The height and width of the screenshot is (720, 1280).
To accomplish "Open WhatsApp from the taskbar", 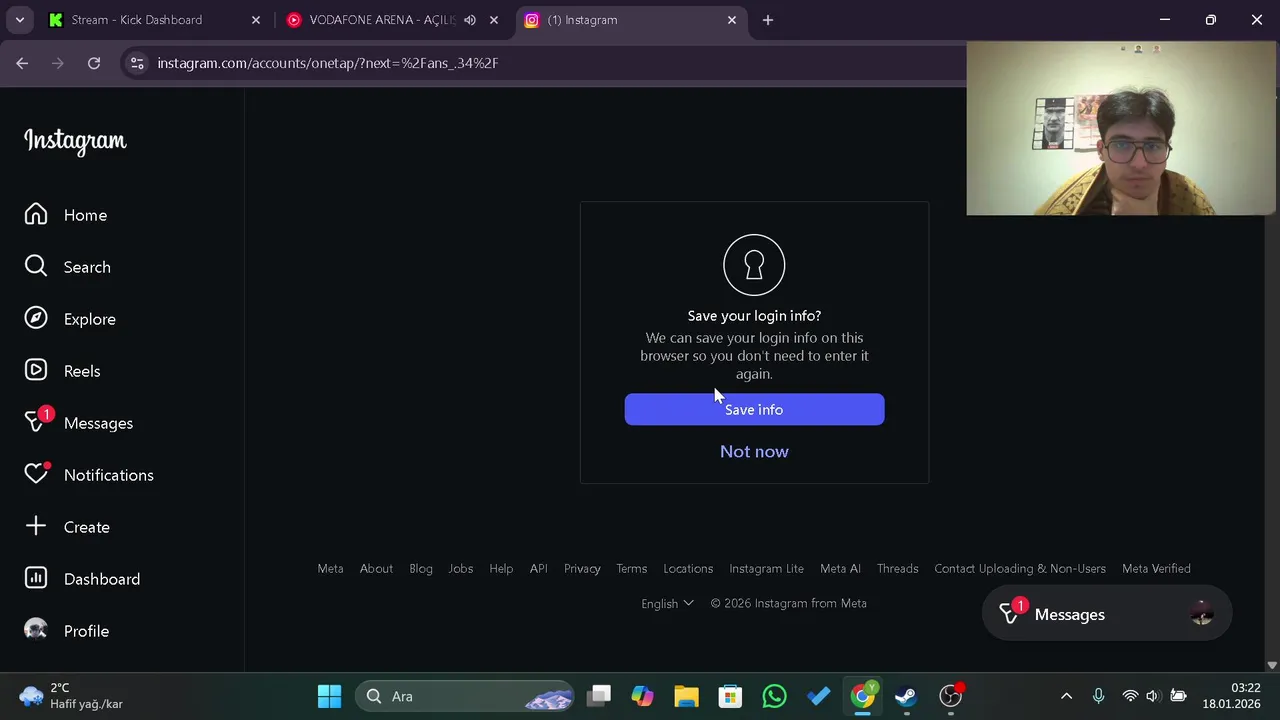I will [x=774, y=696].
